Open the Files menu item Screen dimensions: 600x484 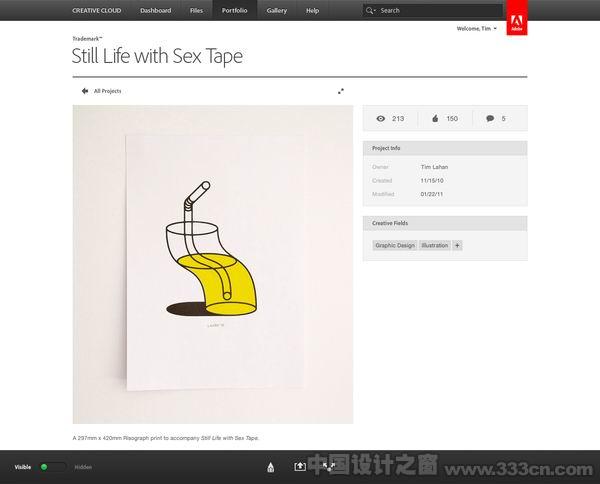(196, 11)
